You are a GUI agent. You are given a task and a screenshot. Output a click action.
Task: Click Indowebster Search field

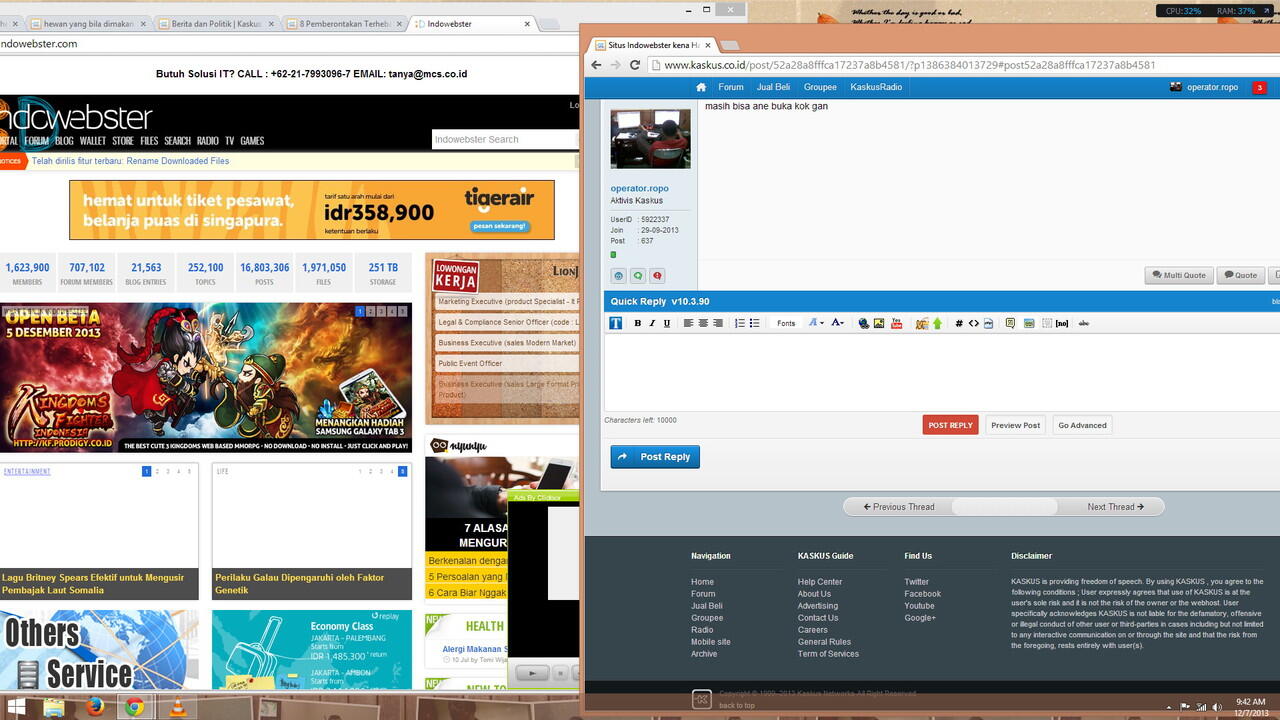505,139
